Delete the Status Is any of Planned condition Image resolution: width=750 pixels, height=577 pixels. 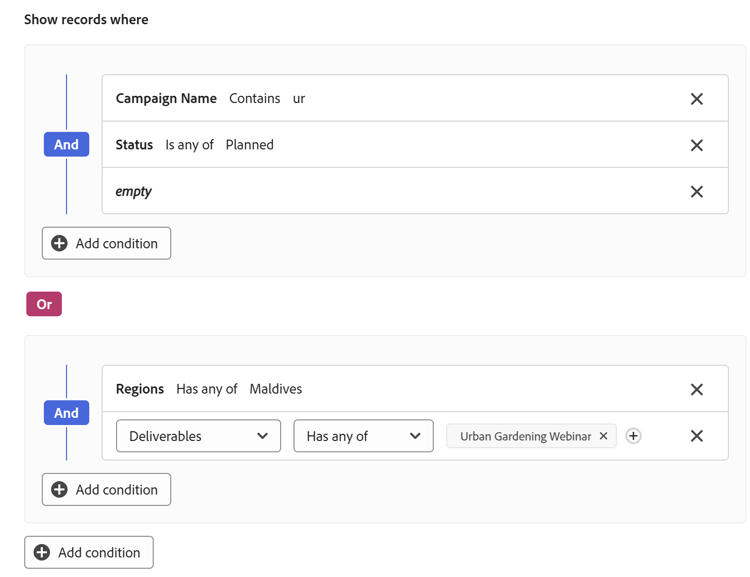[697, 145]
